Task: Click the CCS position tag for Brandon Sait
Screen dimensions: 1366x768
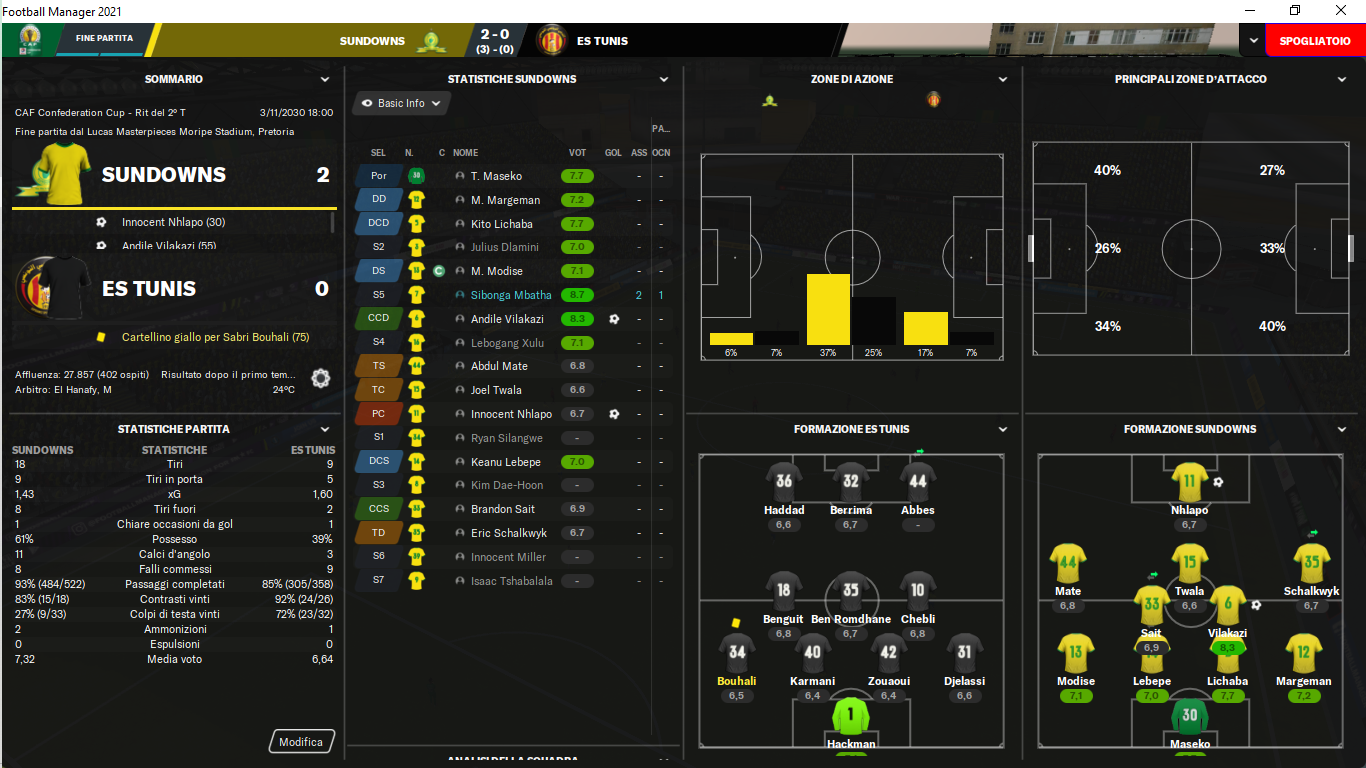Action: point(379,509)
